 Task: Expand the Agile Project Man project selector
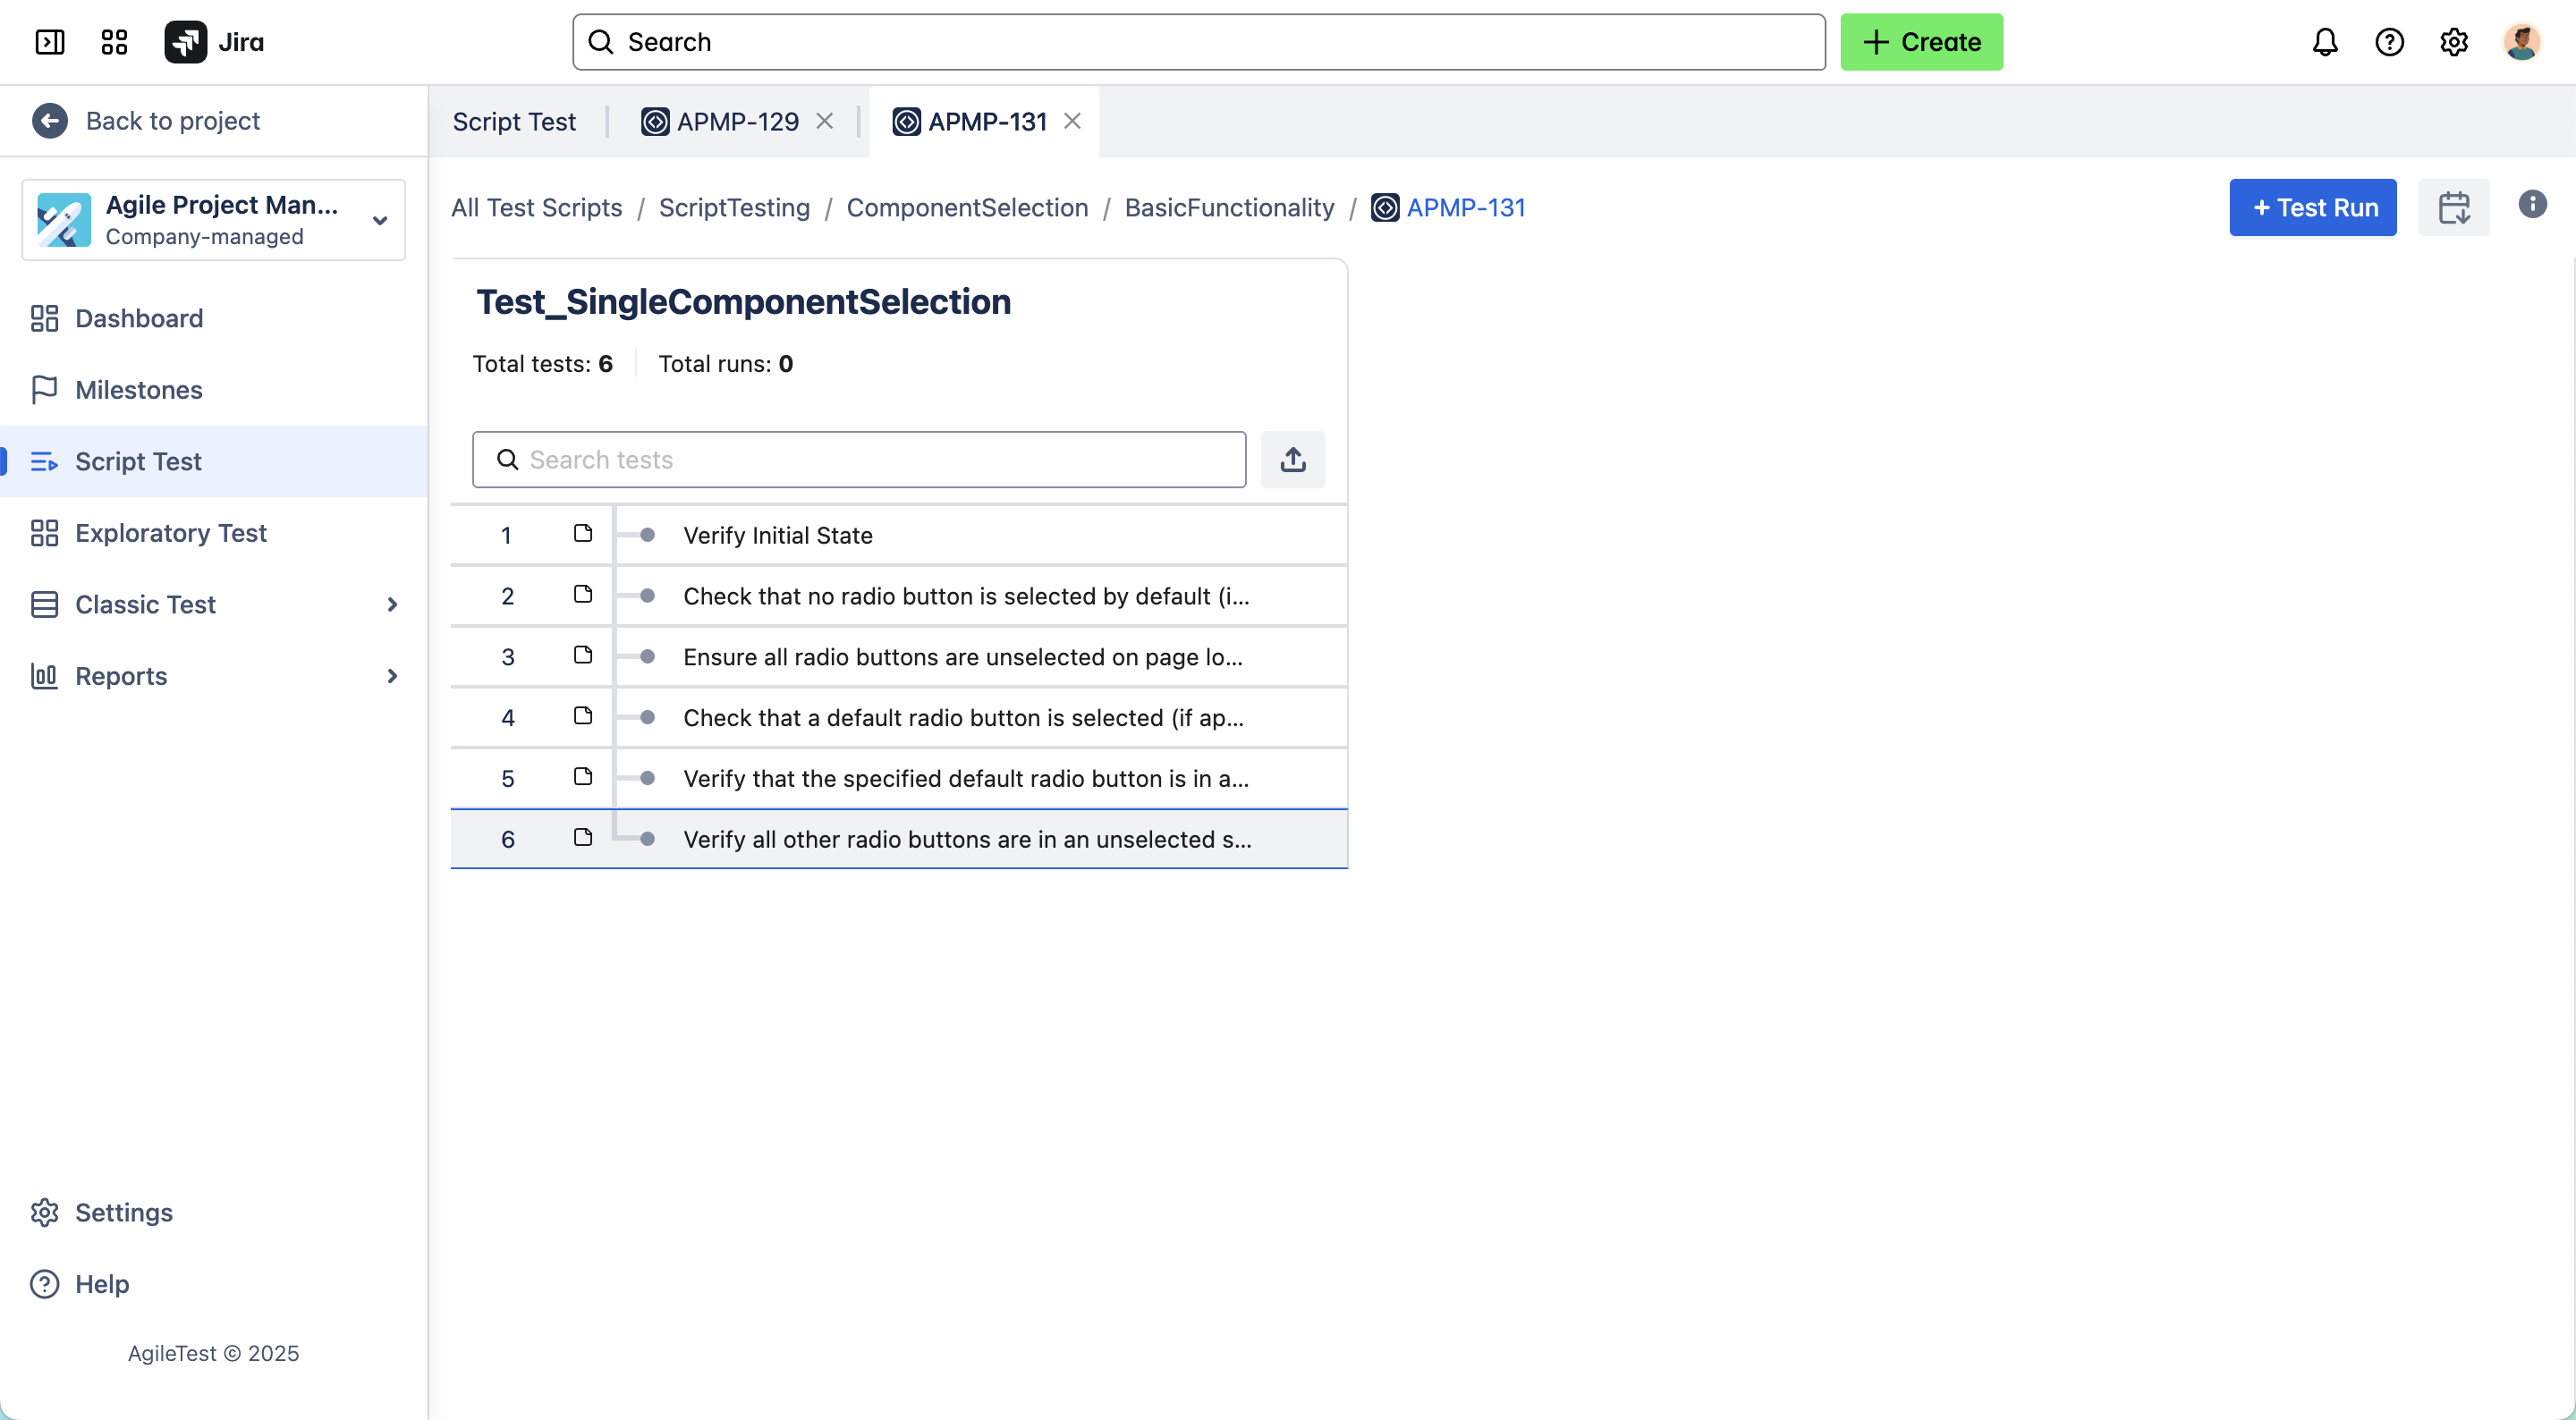(380, 219)
